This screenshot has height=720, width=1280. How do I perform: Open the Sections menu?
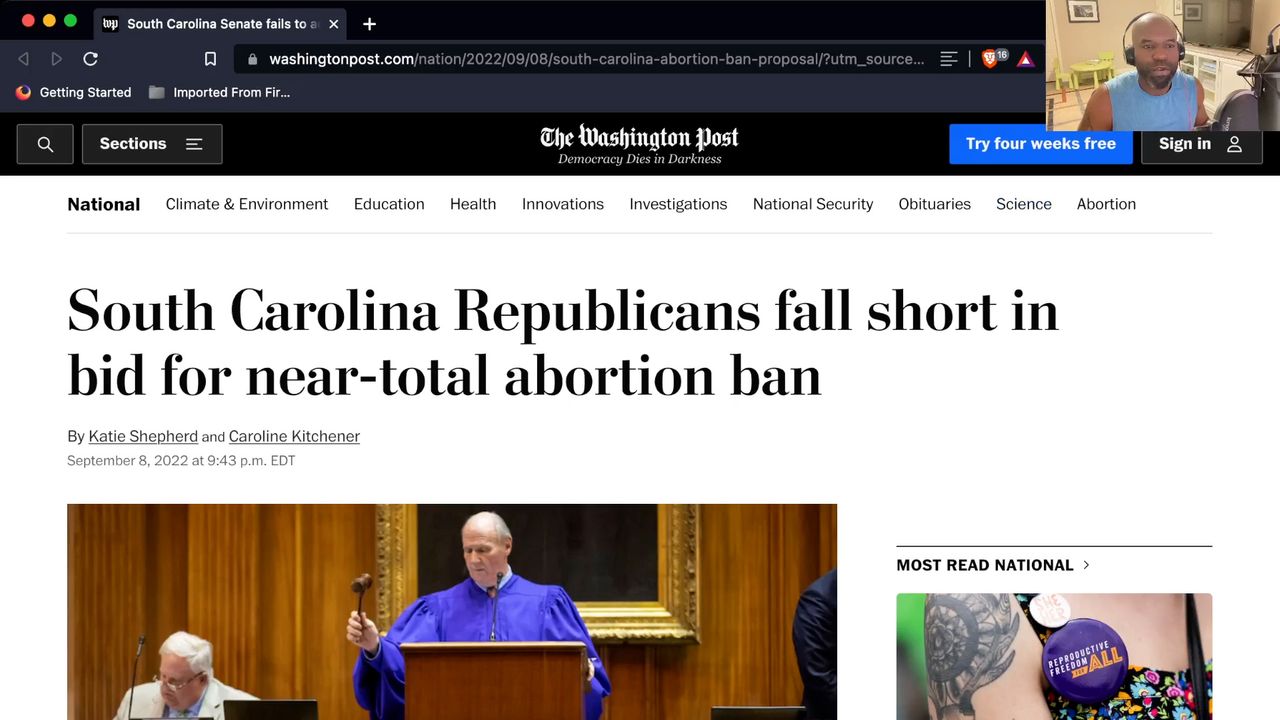click(x=152, y=144)
